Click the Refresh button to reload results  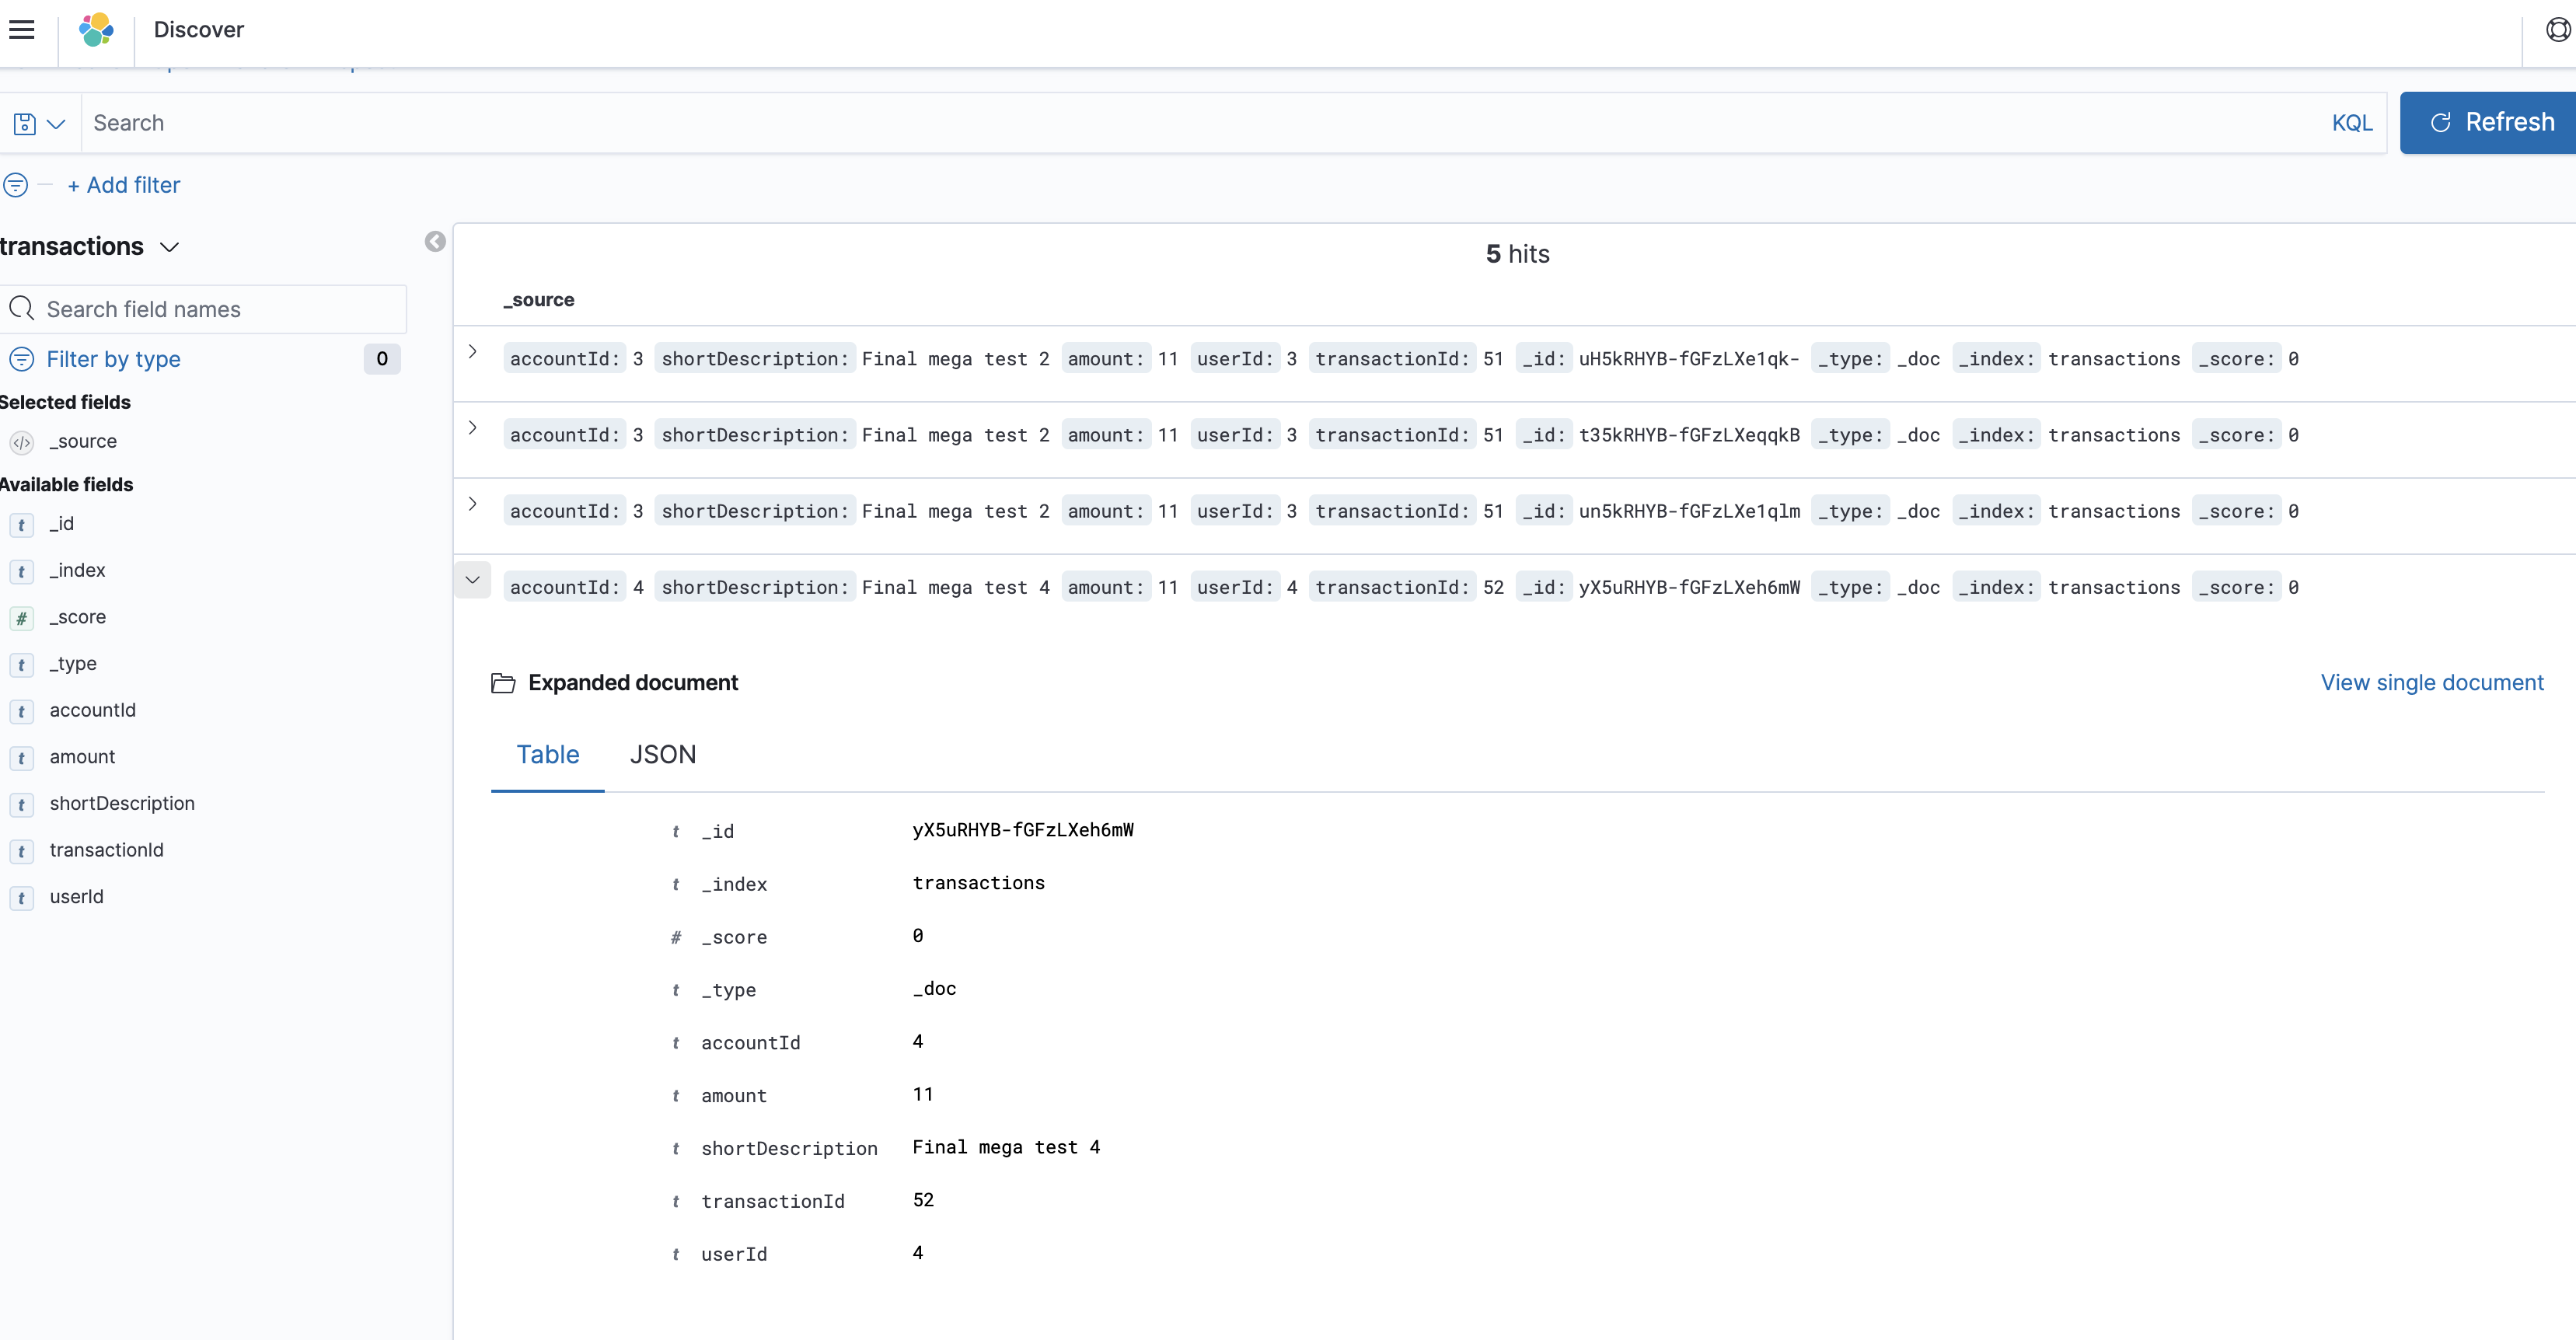[x=2489, y=123]
